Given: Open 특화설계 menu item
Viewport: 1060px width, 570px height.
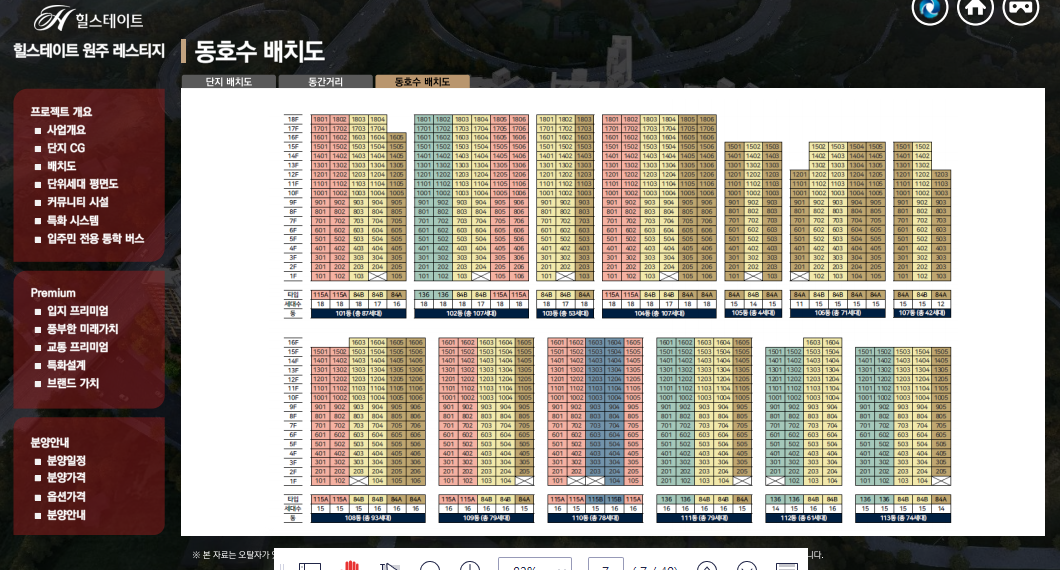Looking at the screenshot, I should pyautogui.click(x=66, y=365).
